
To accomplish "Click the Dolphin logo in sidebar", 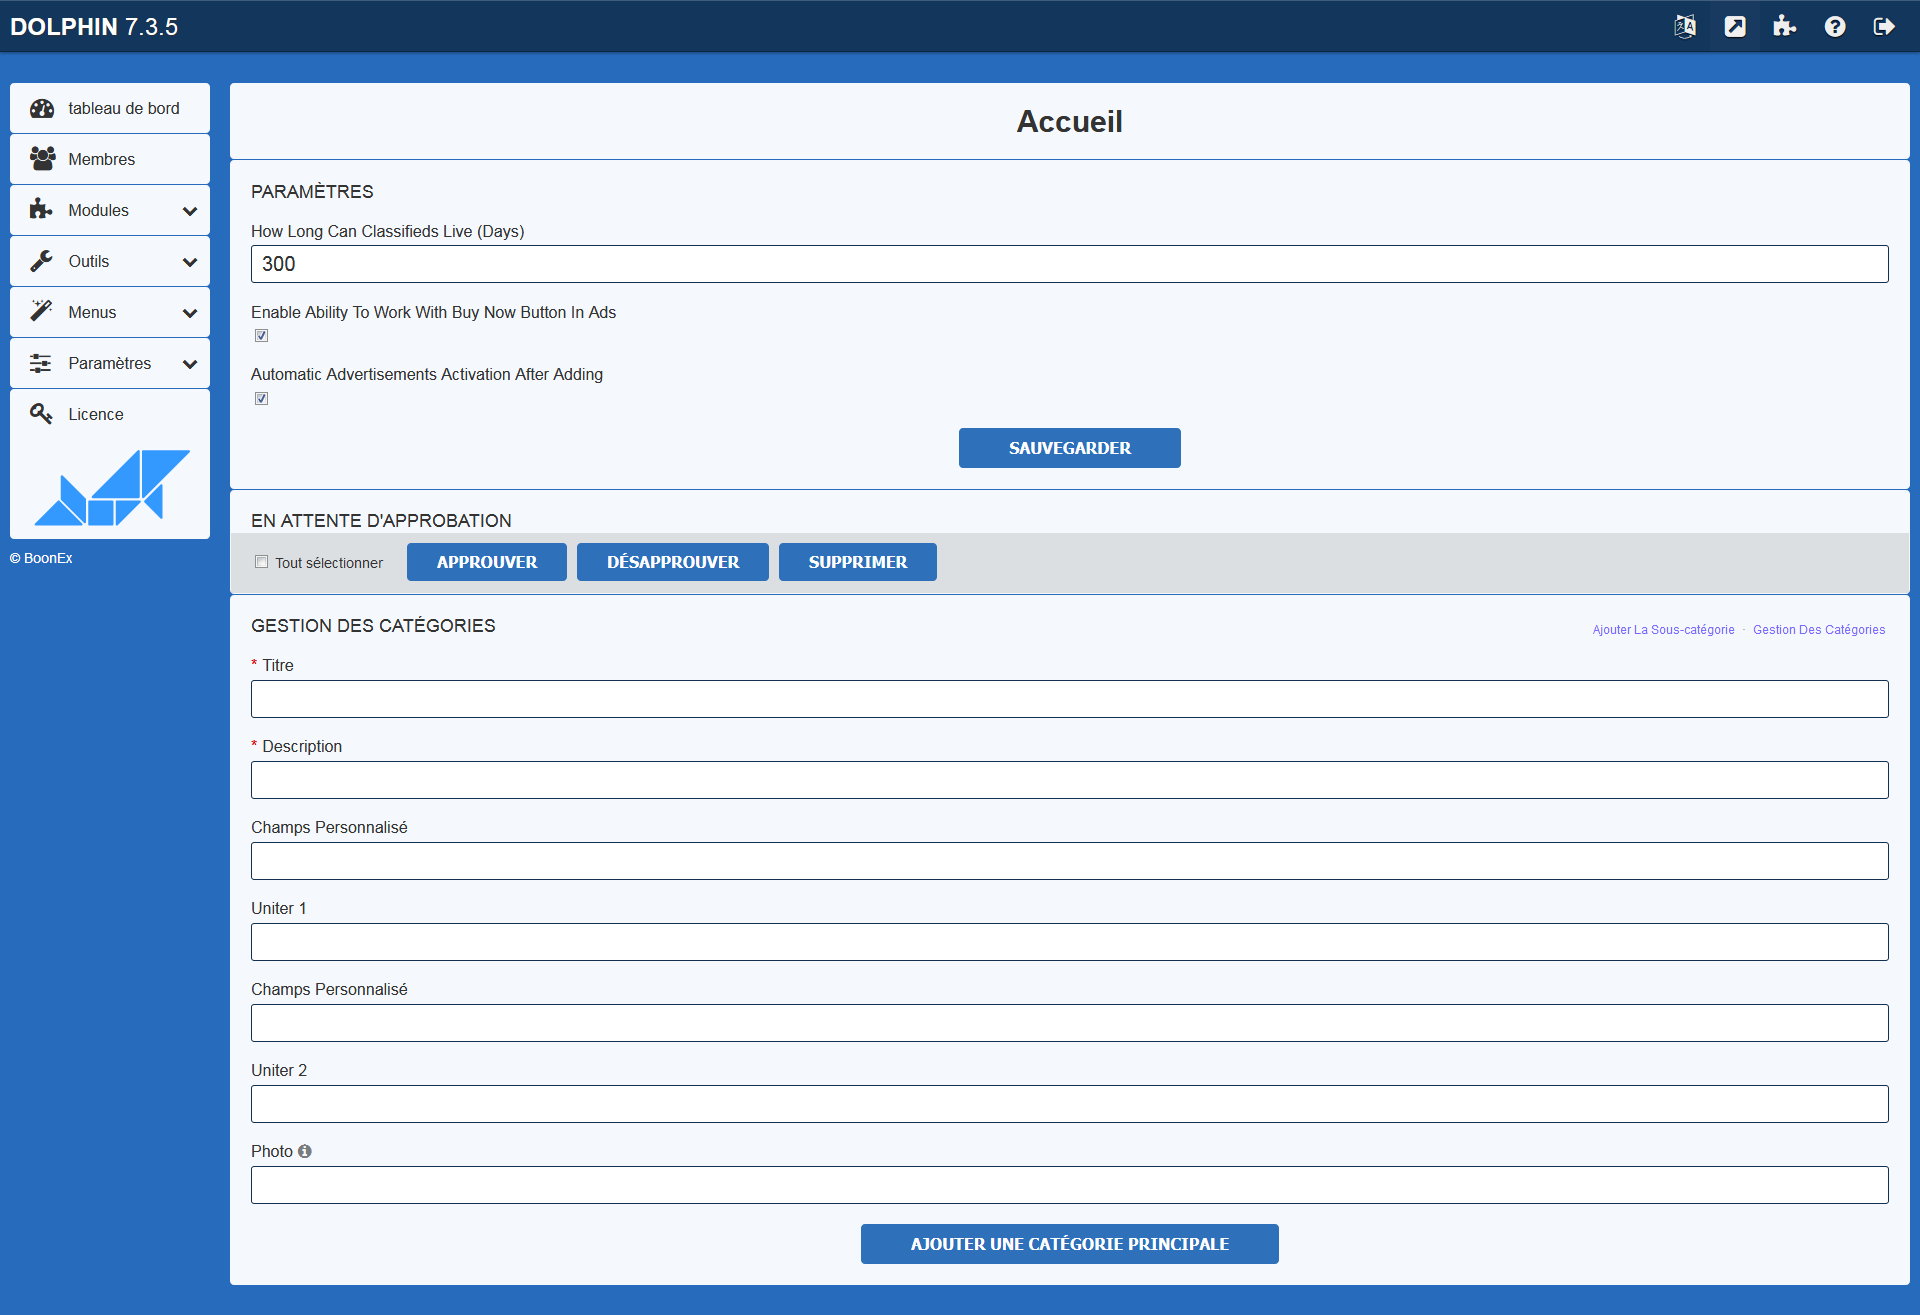I will (111, 488).
